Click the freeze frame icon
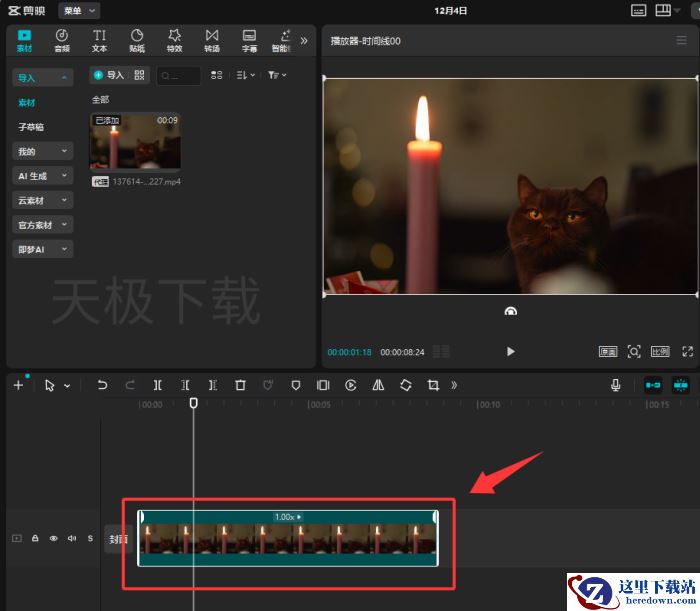700x611 pixels. [323, 385]
